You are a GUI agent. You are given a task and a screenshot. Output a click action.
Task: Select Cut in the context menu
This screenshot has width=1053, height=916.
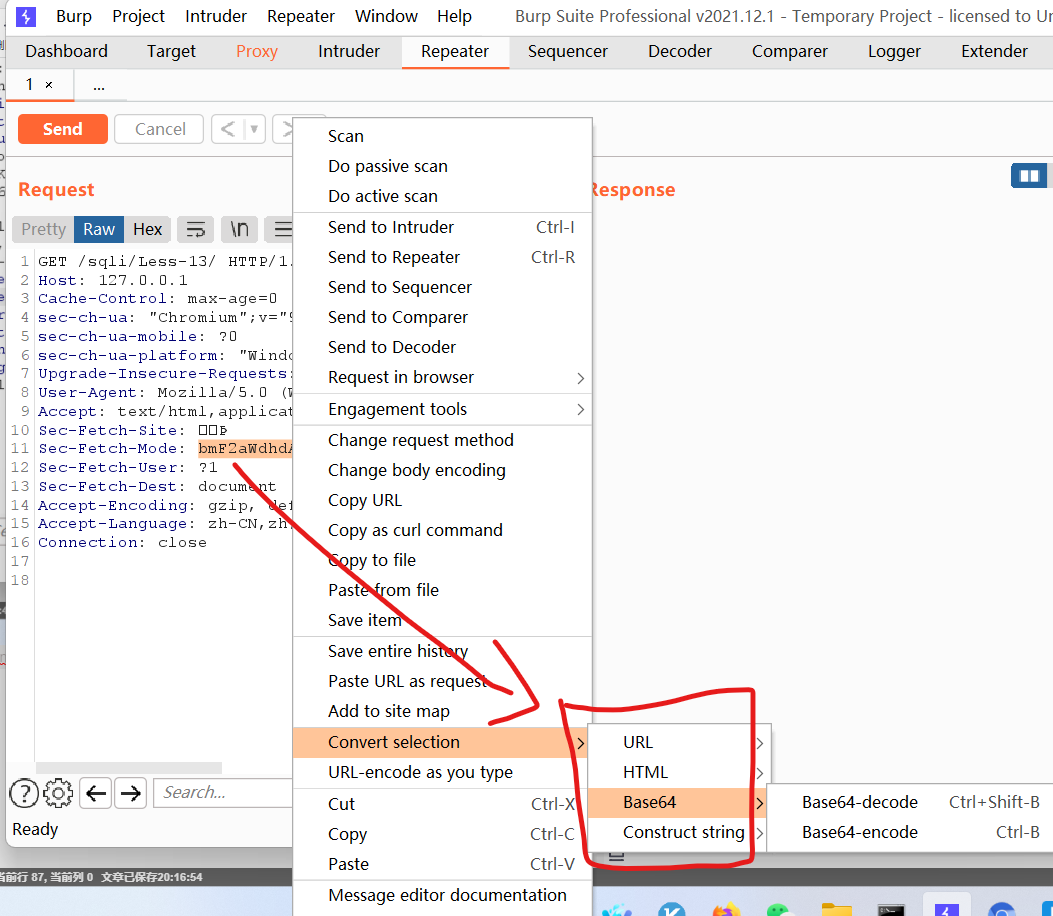point(443,805)
